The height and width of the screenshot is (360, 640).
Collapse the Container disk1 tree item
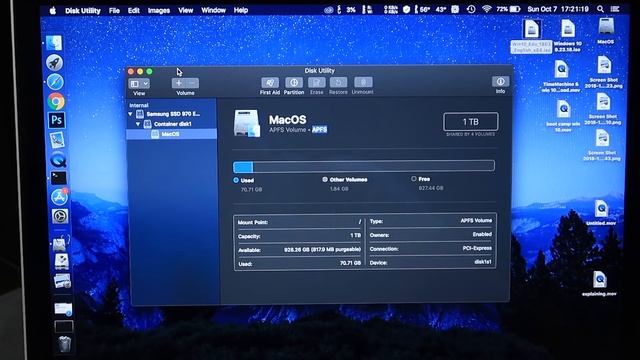tap(138, 124)
